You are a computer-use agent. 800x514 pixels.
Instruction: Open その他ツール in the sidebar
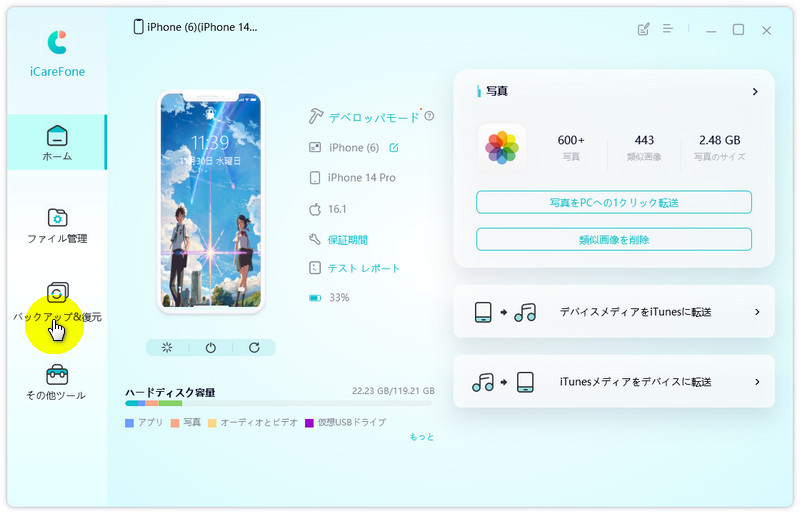[x=57, y=383]
